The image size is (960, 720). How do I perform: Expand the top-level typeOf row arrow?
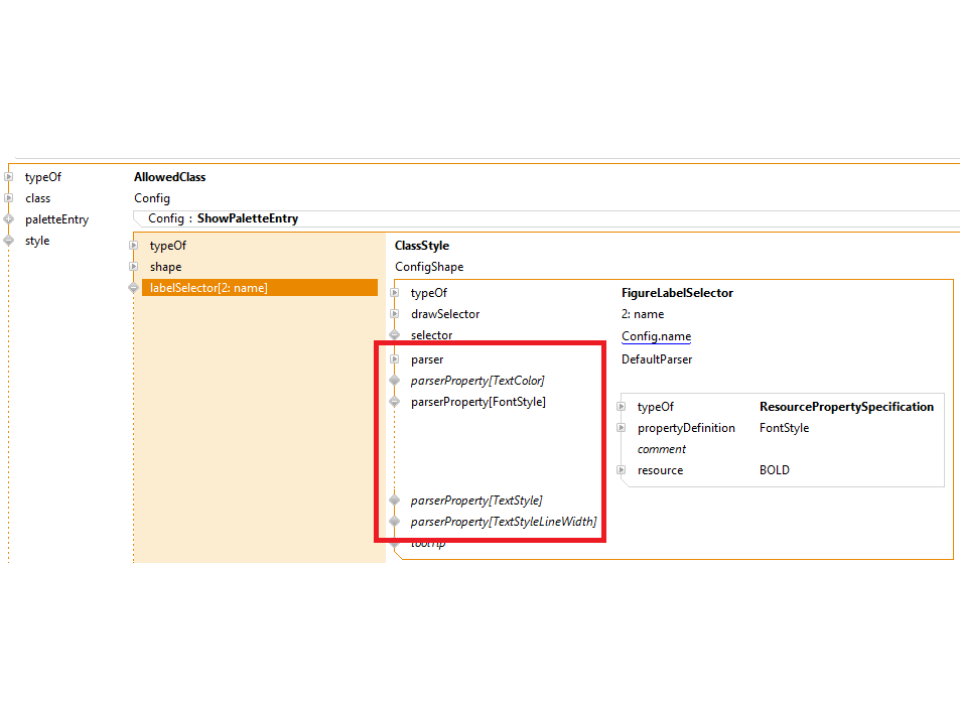point(9,177)
